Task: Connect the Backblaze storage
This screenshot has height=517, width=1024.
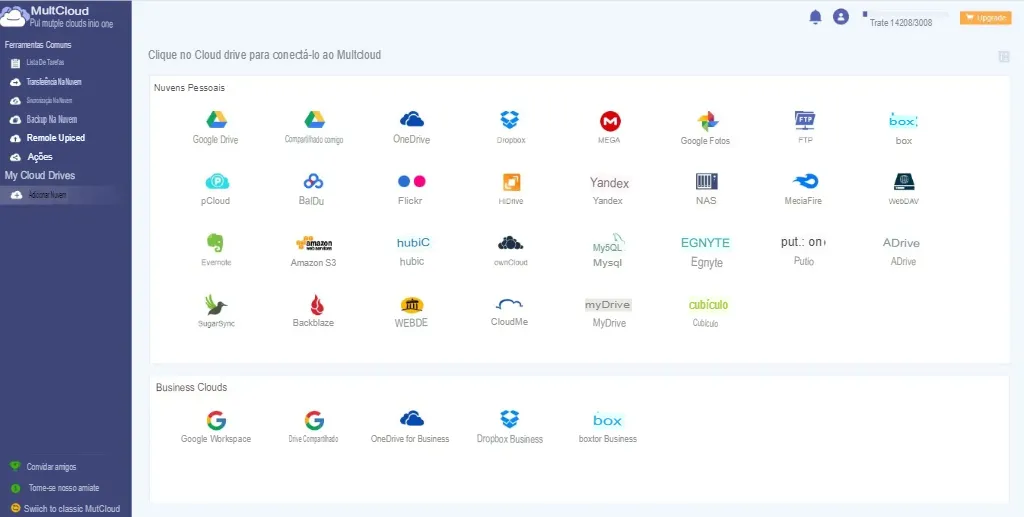Action: pos(317,305)
